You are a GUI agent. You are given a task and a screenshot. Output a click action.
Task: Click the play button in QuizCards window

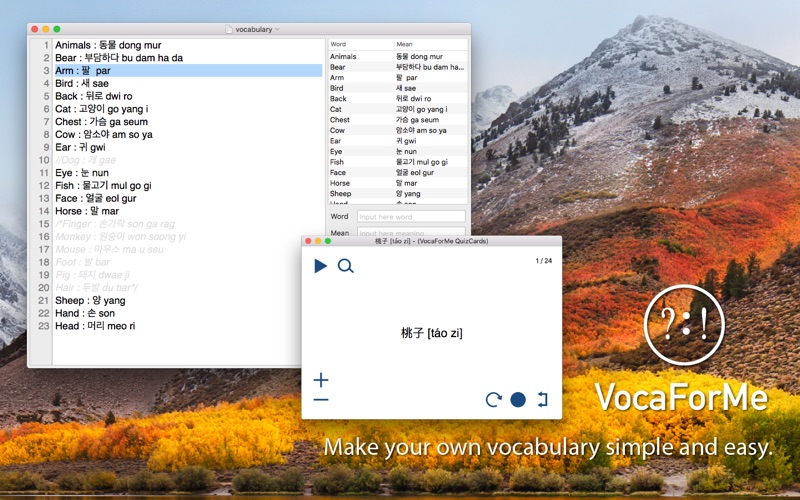click(x=320, y=266)
